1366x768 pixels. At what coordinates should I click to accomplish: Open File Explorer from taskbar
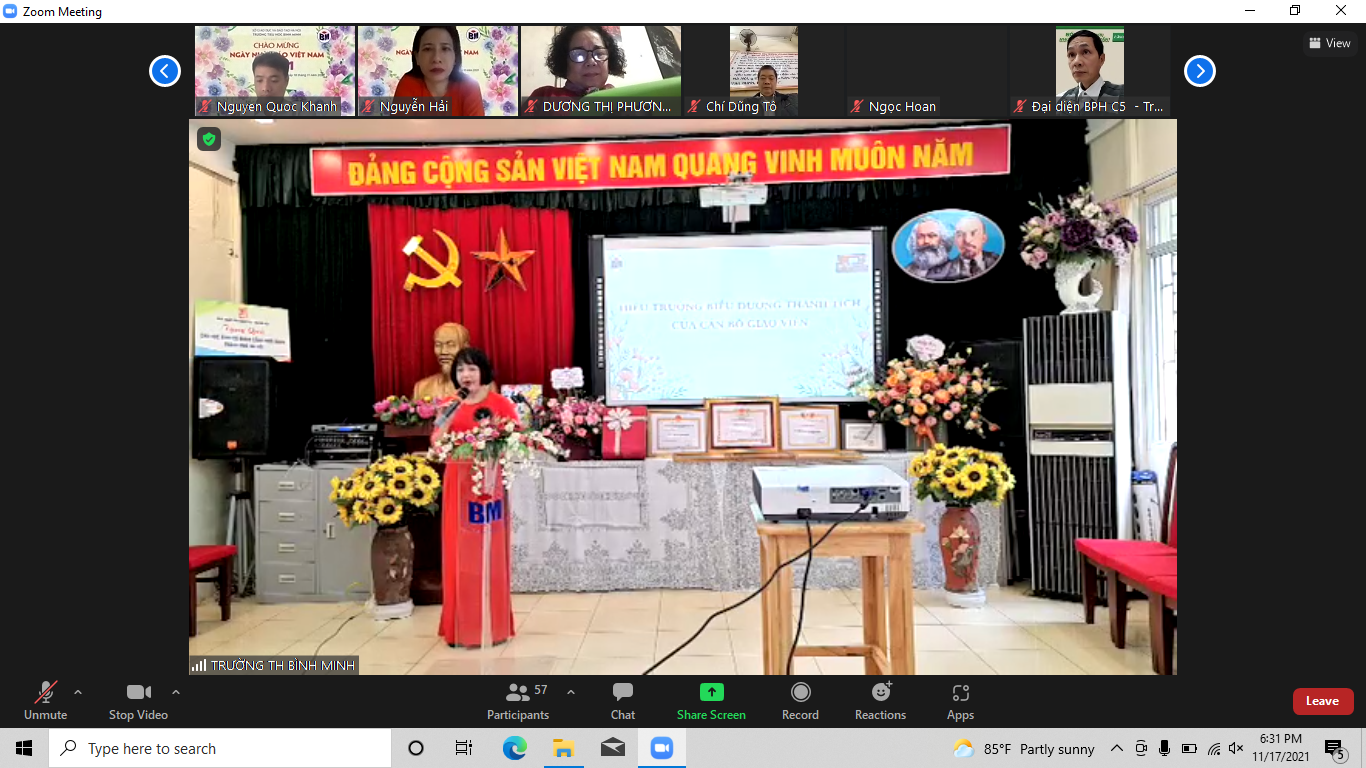pyautogui.click(x=563, y=748)
